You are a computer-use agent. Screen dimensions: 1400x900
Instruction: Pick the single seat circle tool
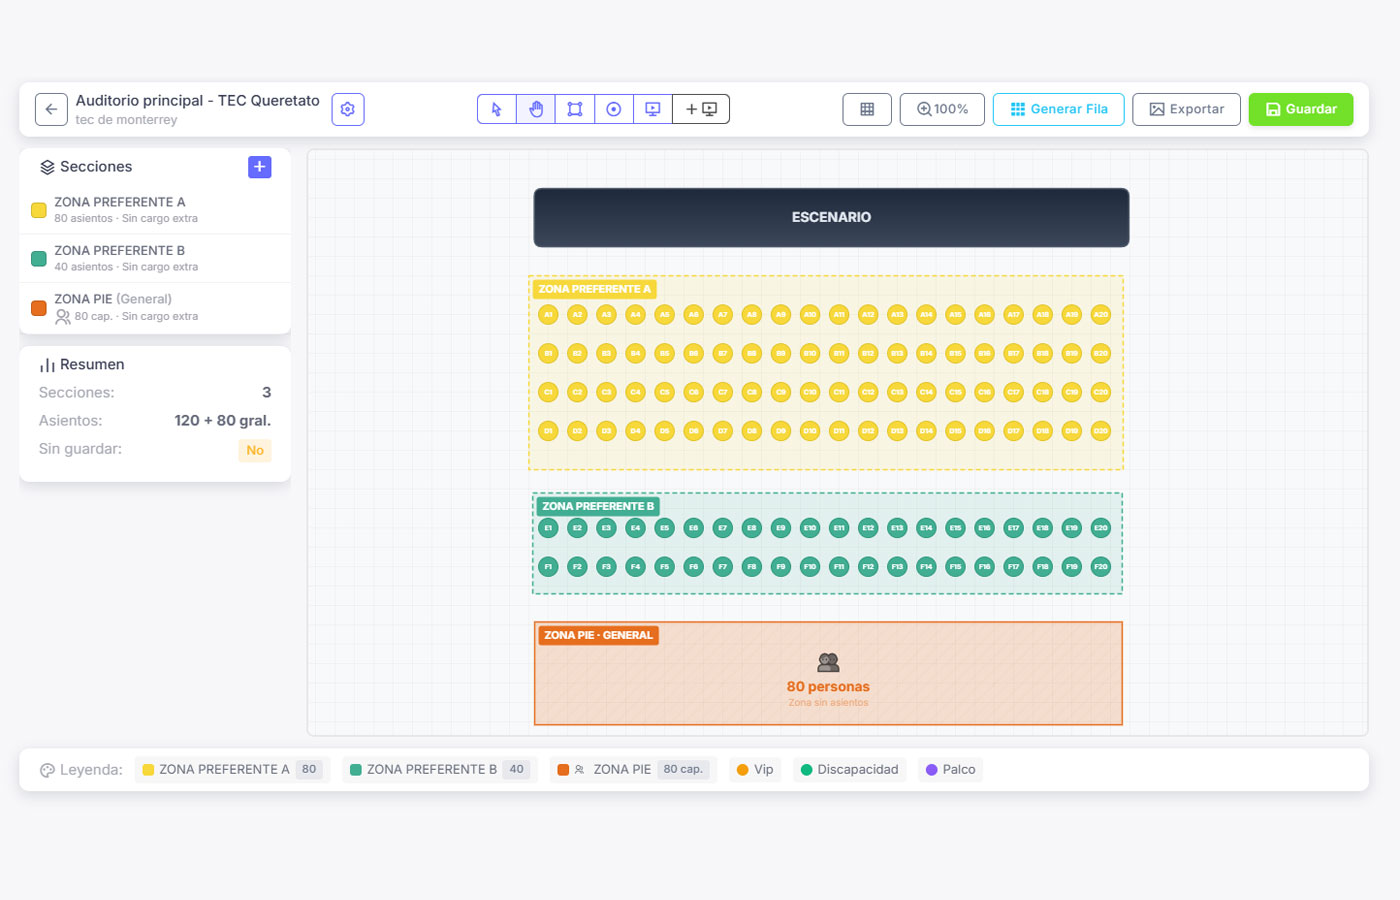(x=614, y=109)
